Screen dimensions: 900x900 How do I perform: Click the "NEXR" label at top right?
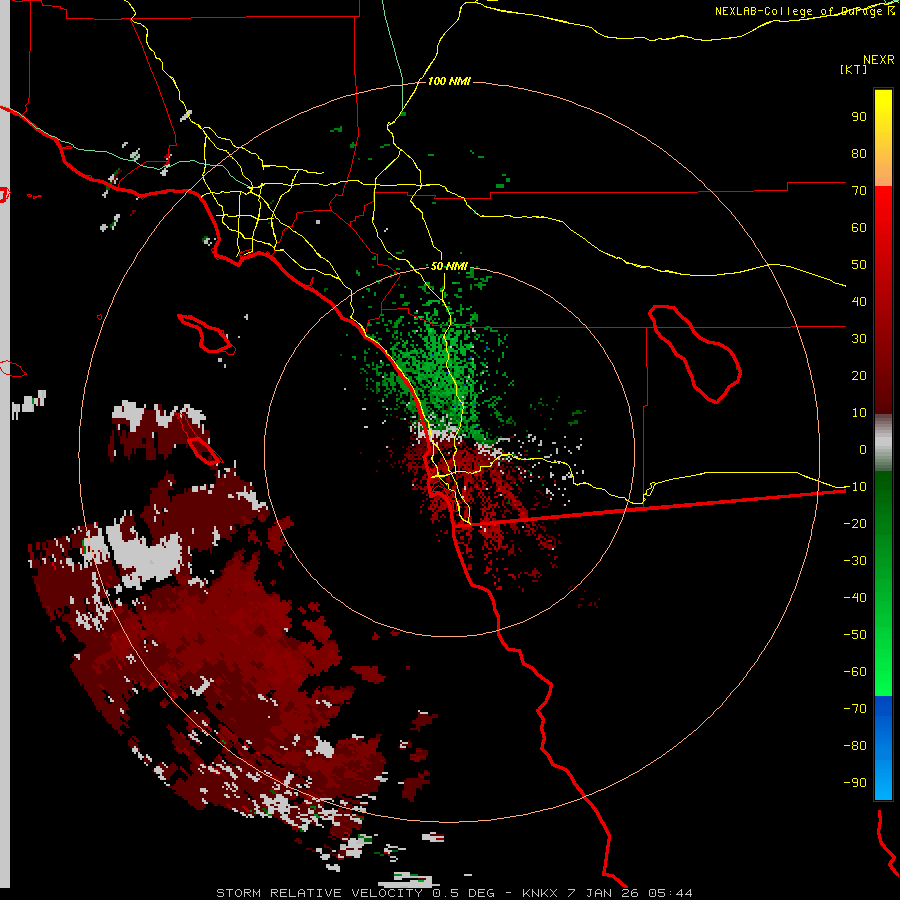[878, 60]
